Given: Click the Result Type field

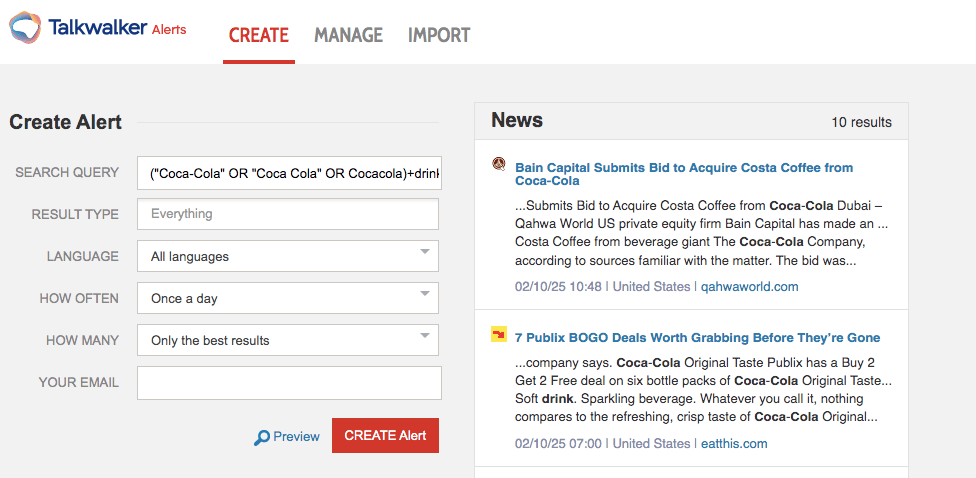Looking at the screenshot, I should 288,214.
